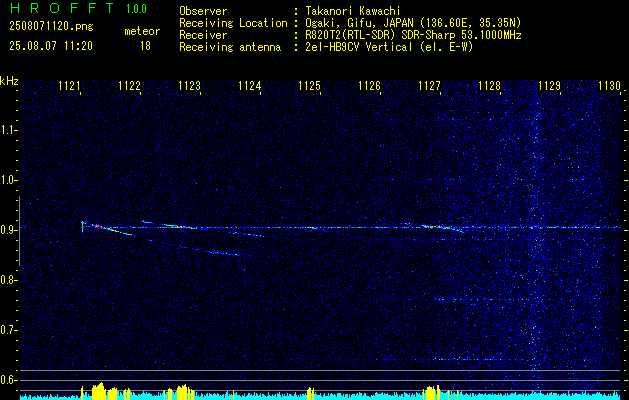This screenshot has width=629, height=400.
Task: Click the 1127 time axis label
Action: [x=429, y=86]
